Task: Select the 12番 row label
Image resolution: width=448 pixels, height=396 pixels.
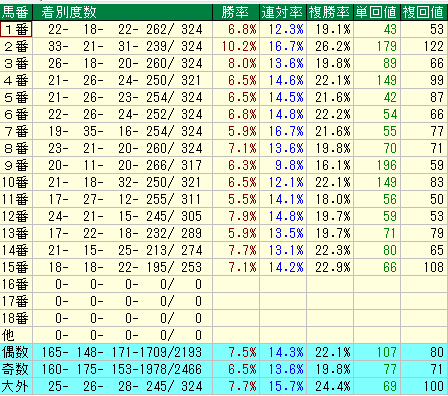Action: (x=16, y=216)
